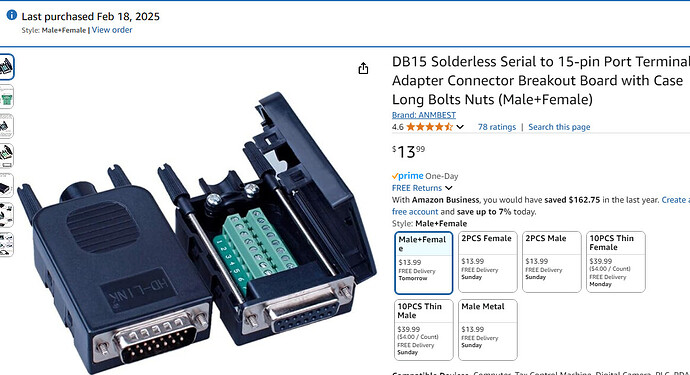
Task: Choose the 10PCS Thin Female style option
Action: pos(616,261)
